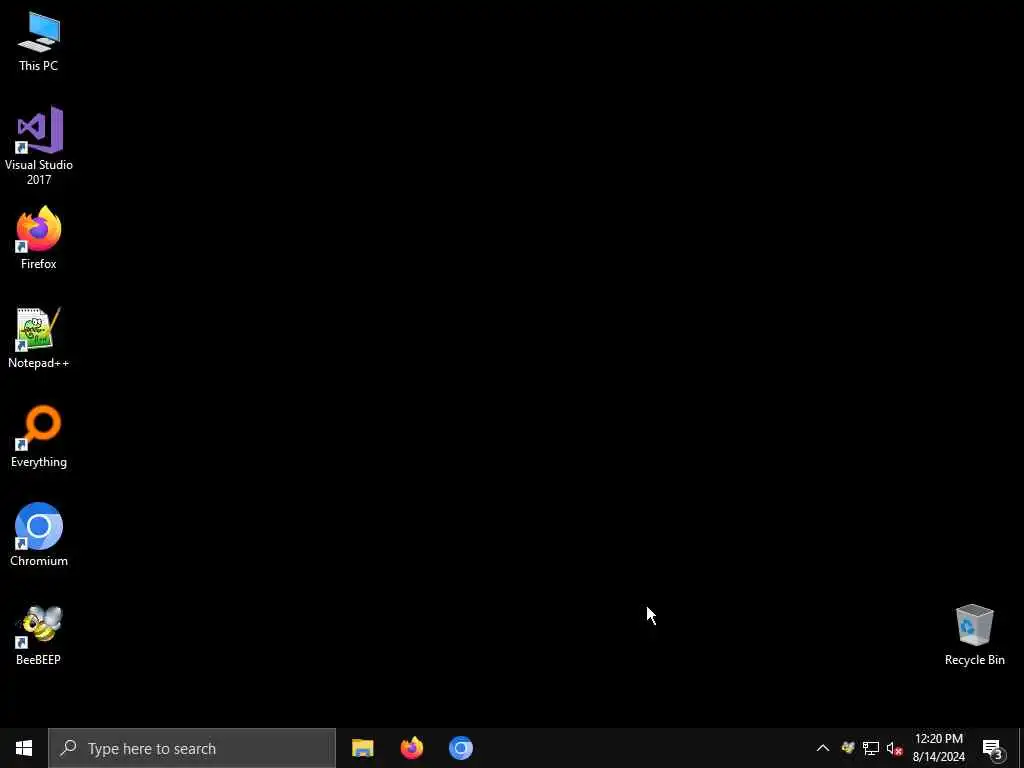1024x768 pixels.
Task: Select the BeeBEEP desktop shortcut
Action: (39, 635)
